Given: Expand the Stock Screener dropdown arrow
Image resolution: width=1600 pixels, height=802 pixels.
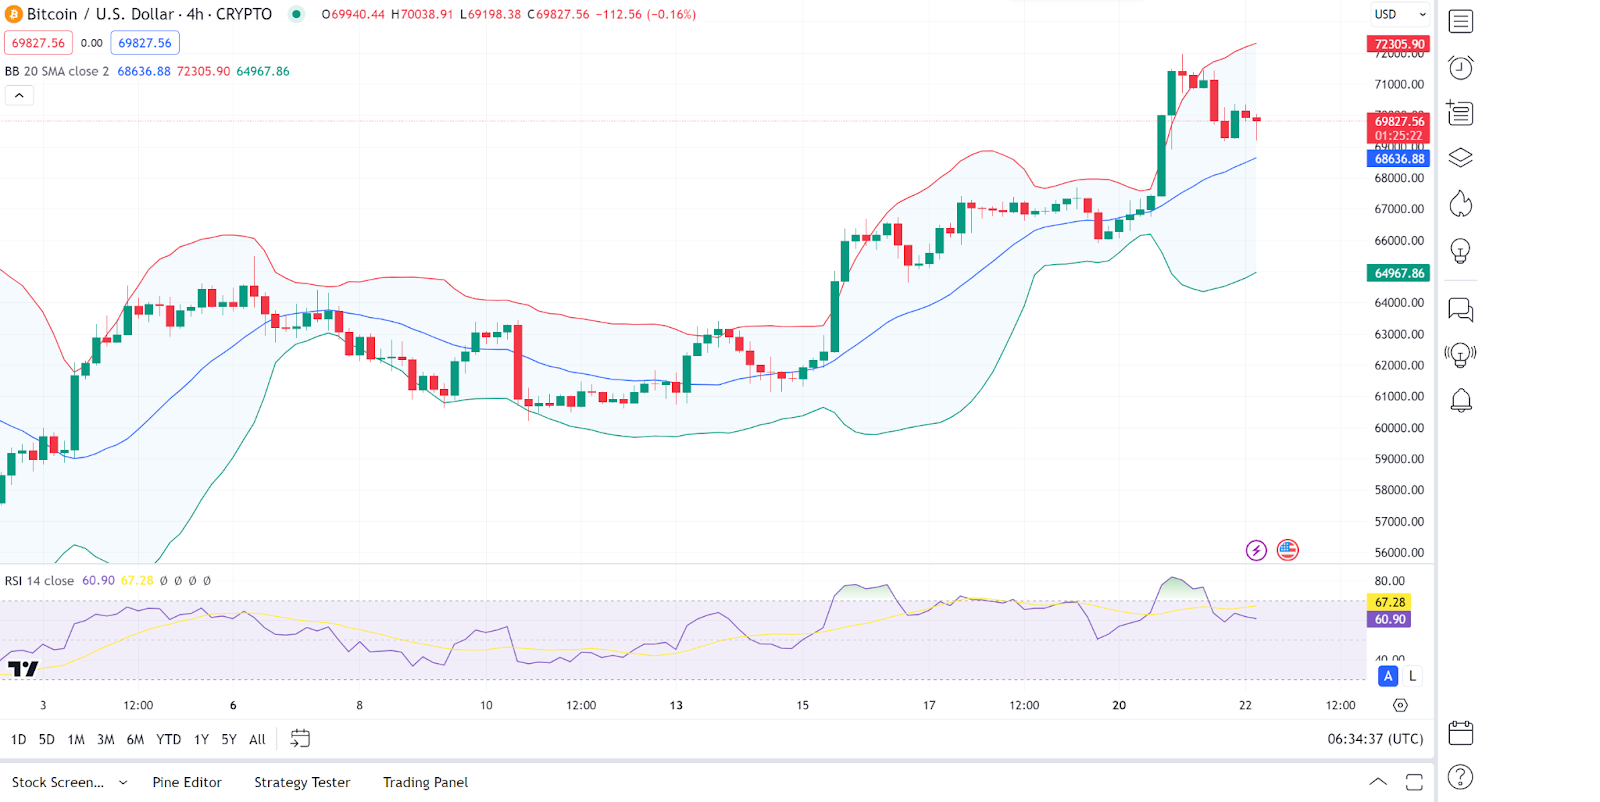Looking at the screenshot, I should point(123,783).
